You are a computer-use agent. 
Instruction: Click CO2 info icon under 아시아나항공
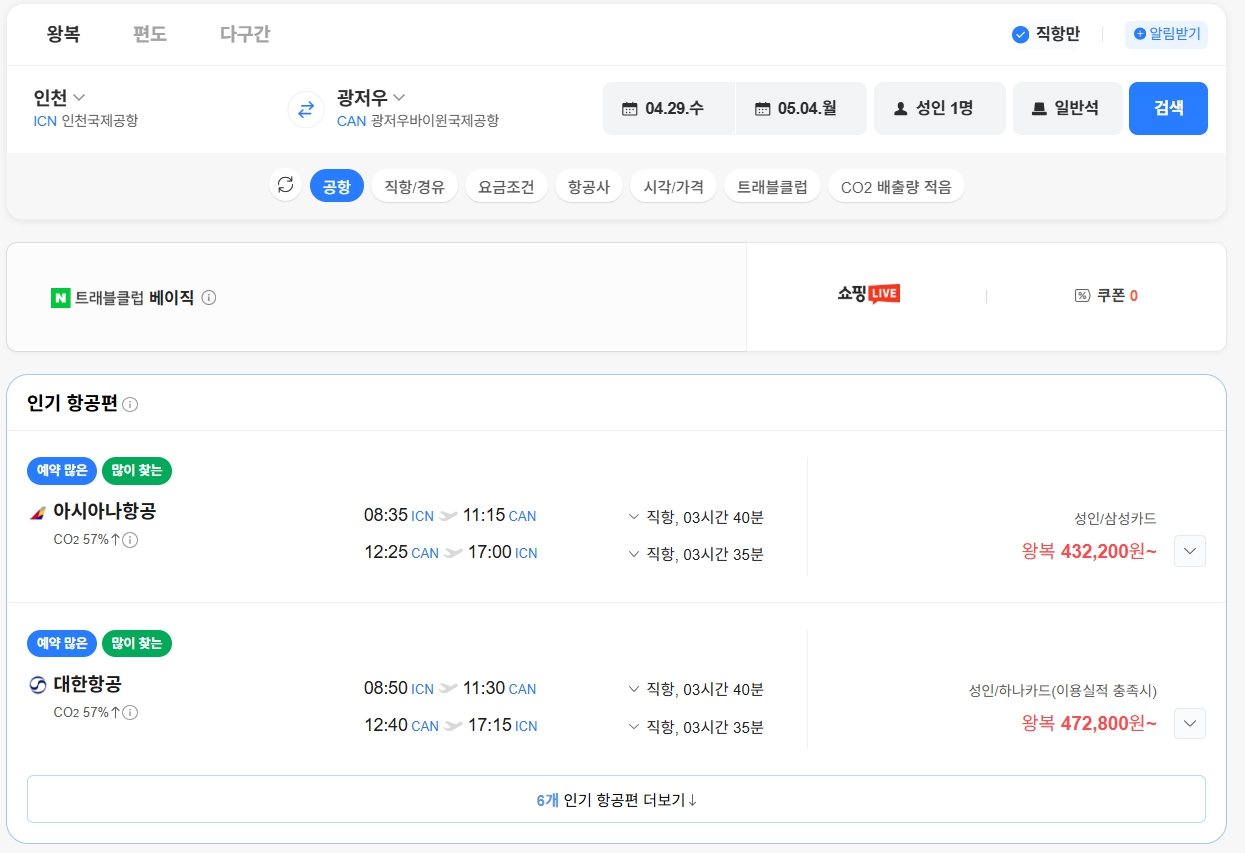pos(130,540)
